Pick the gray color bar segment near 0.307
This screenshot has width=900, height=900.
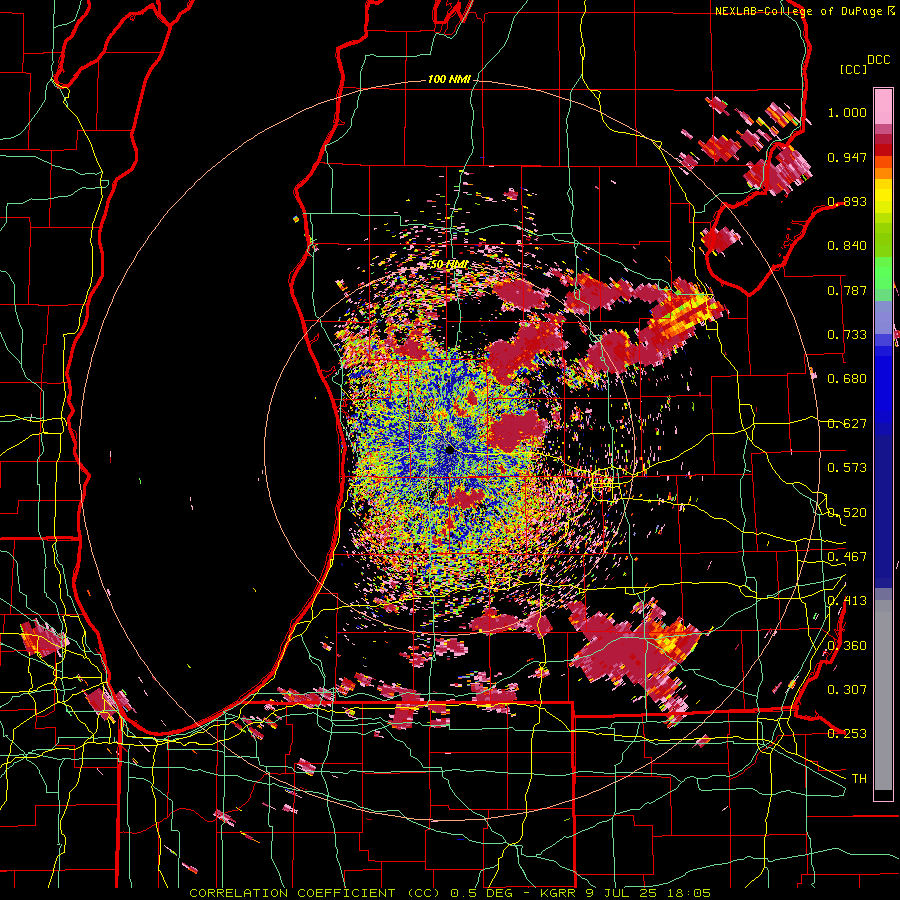883,695
